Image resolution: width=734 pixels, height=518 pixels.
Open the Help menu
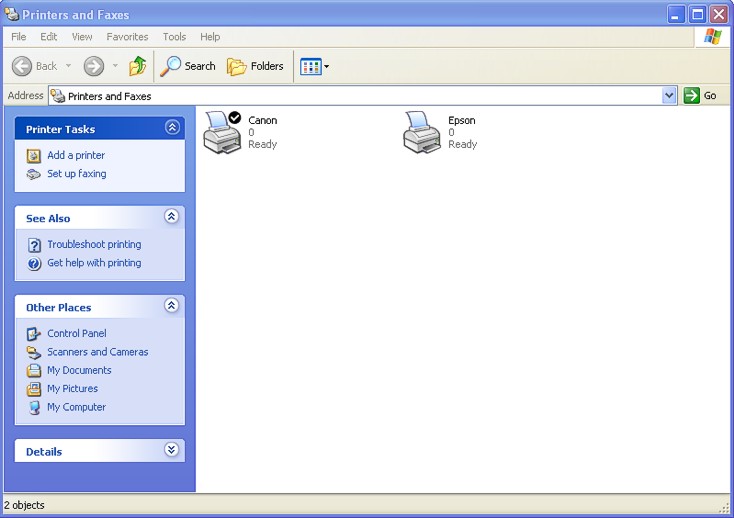(210, 36)
